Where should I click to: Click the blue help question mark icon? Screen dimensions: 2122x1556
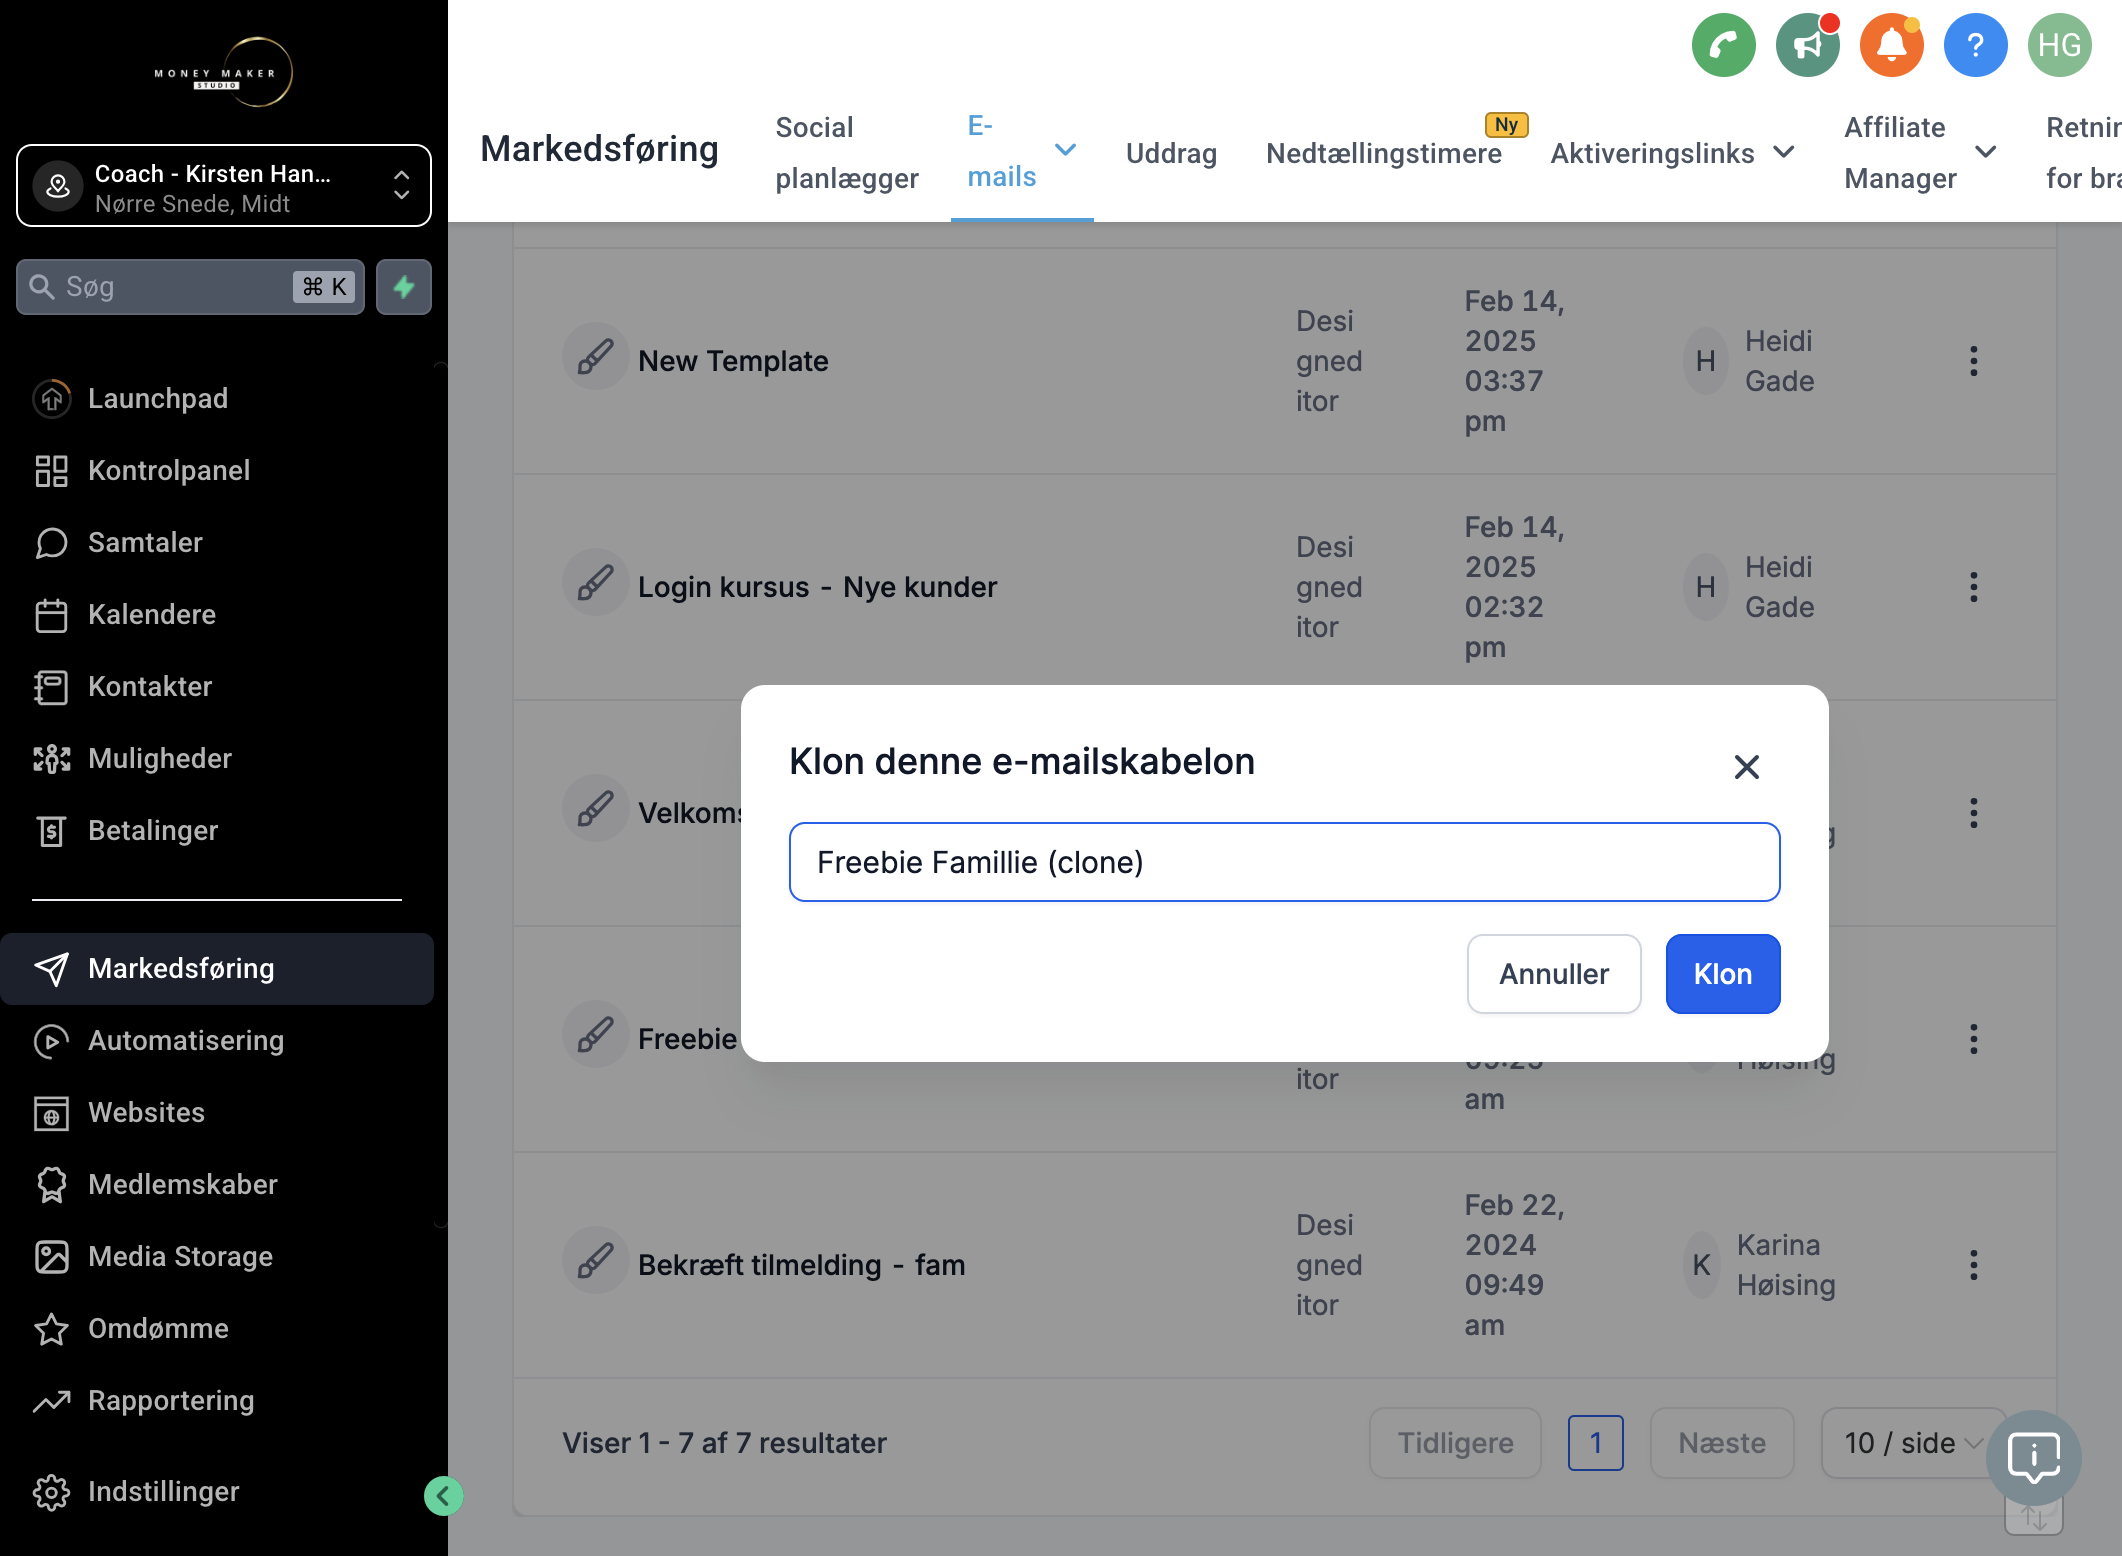click(1975, 45)
